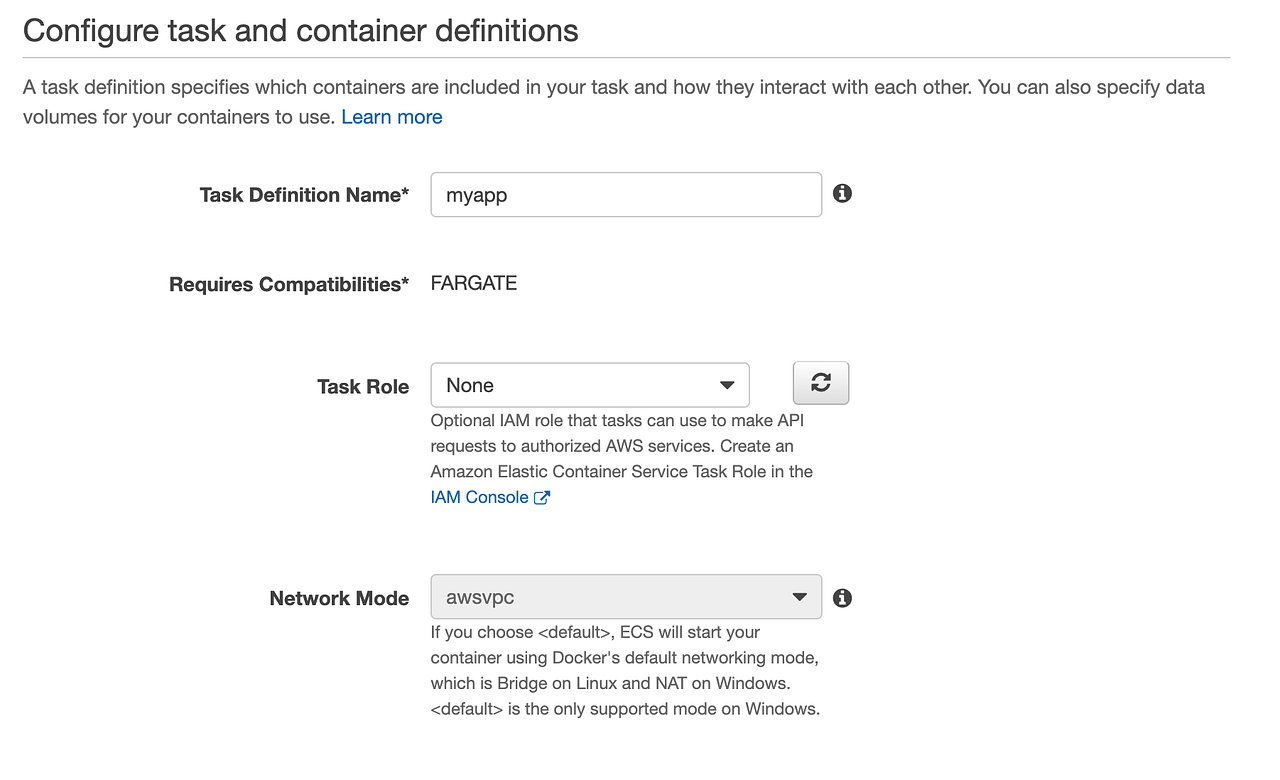Click the Requires Compatibilities label

288,284
